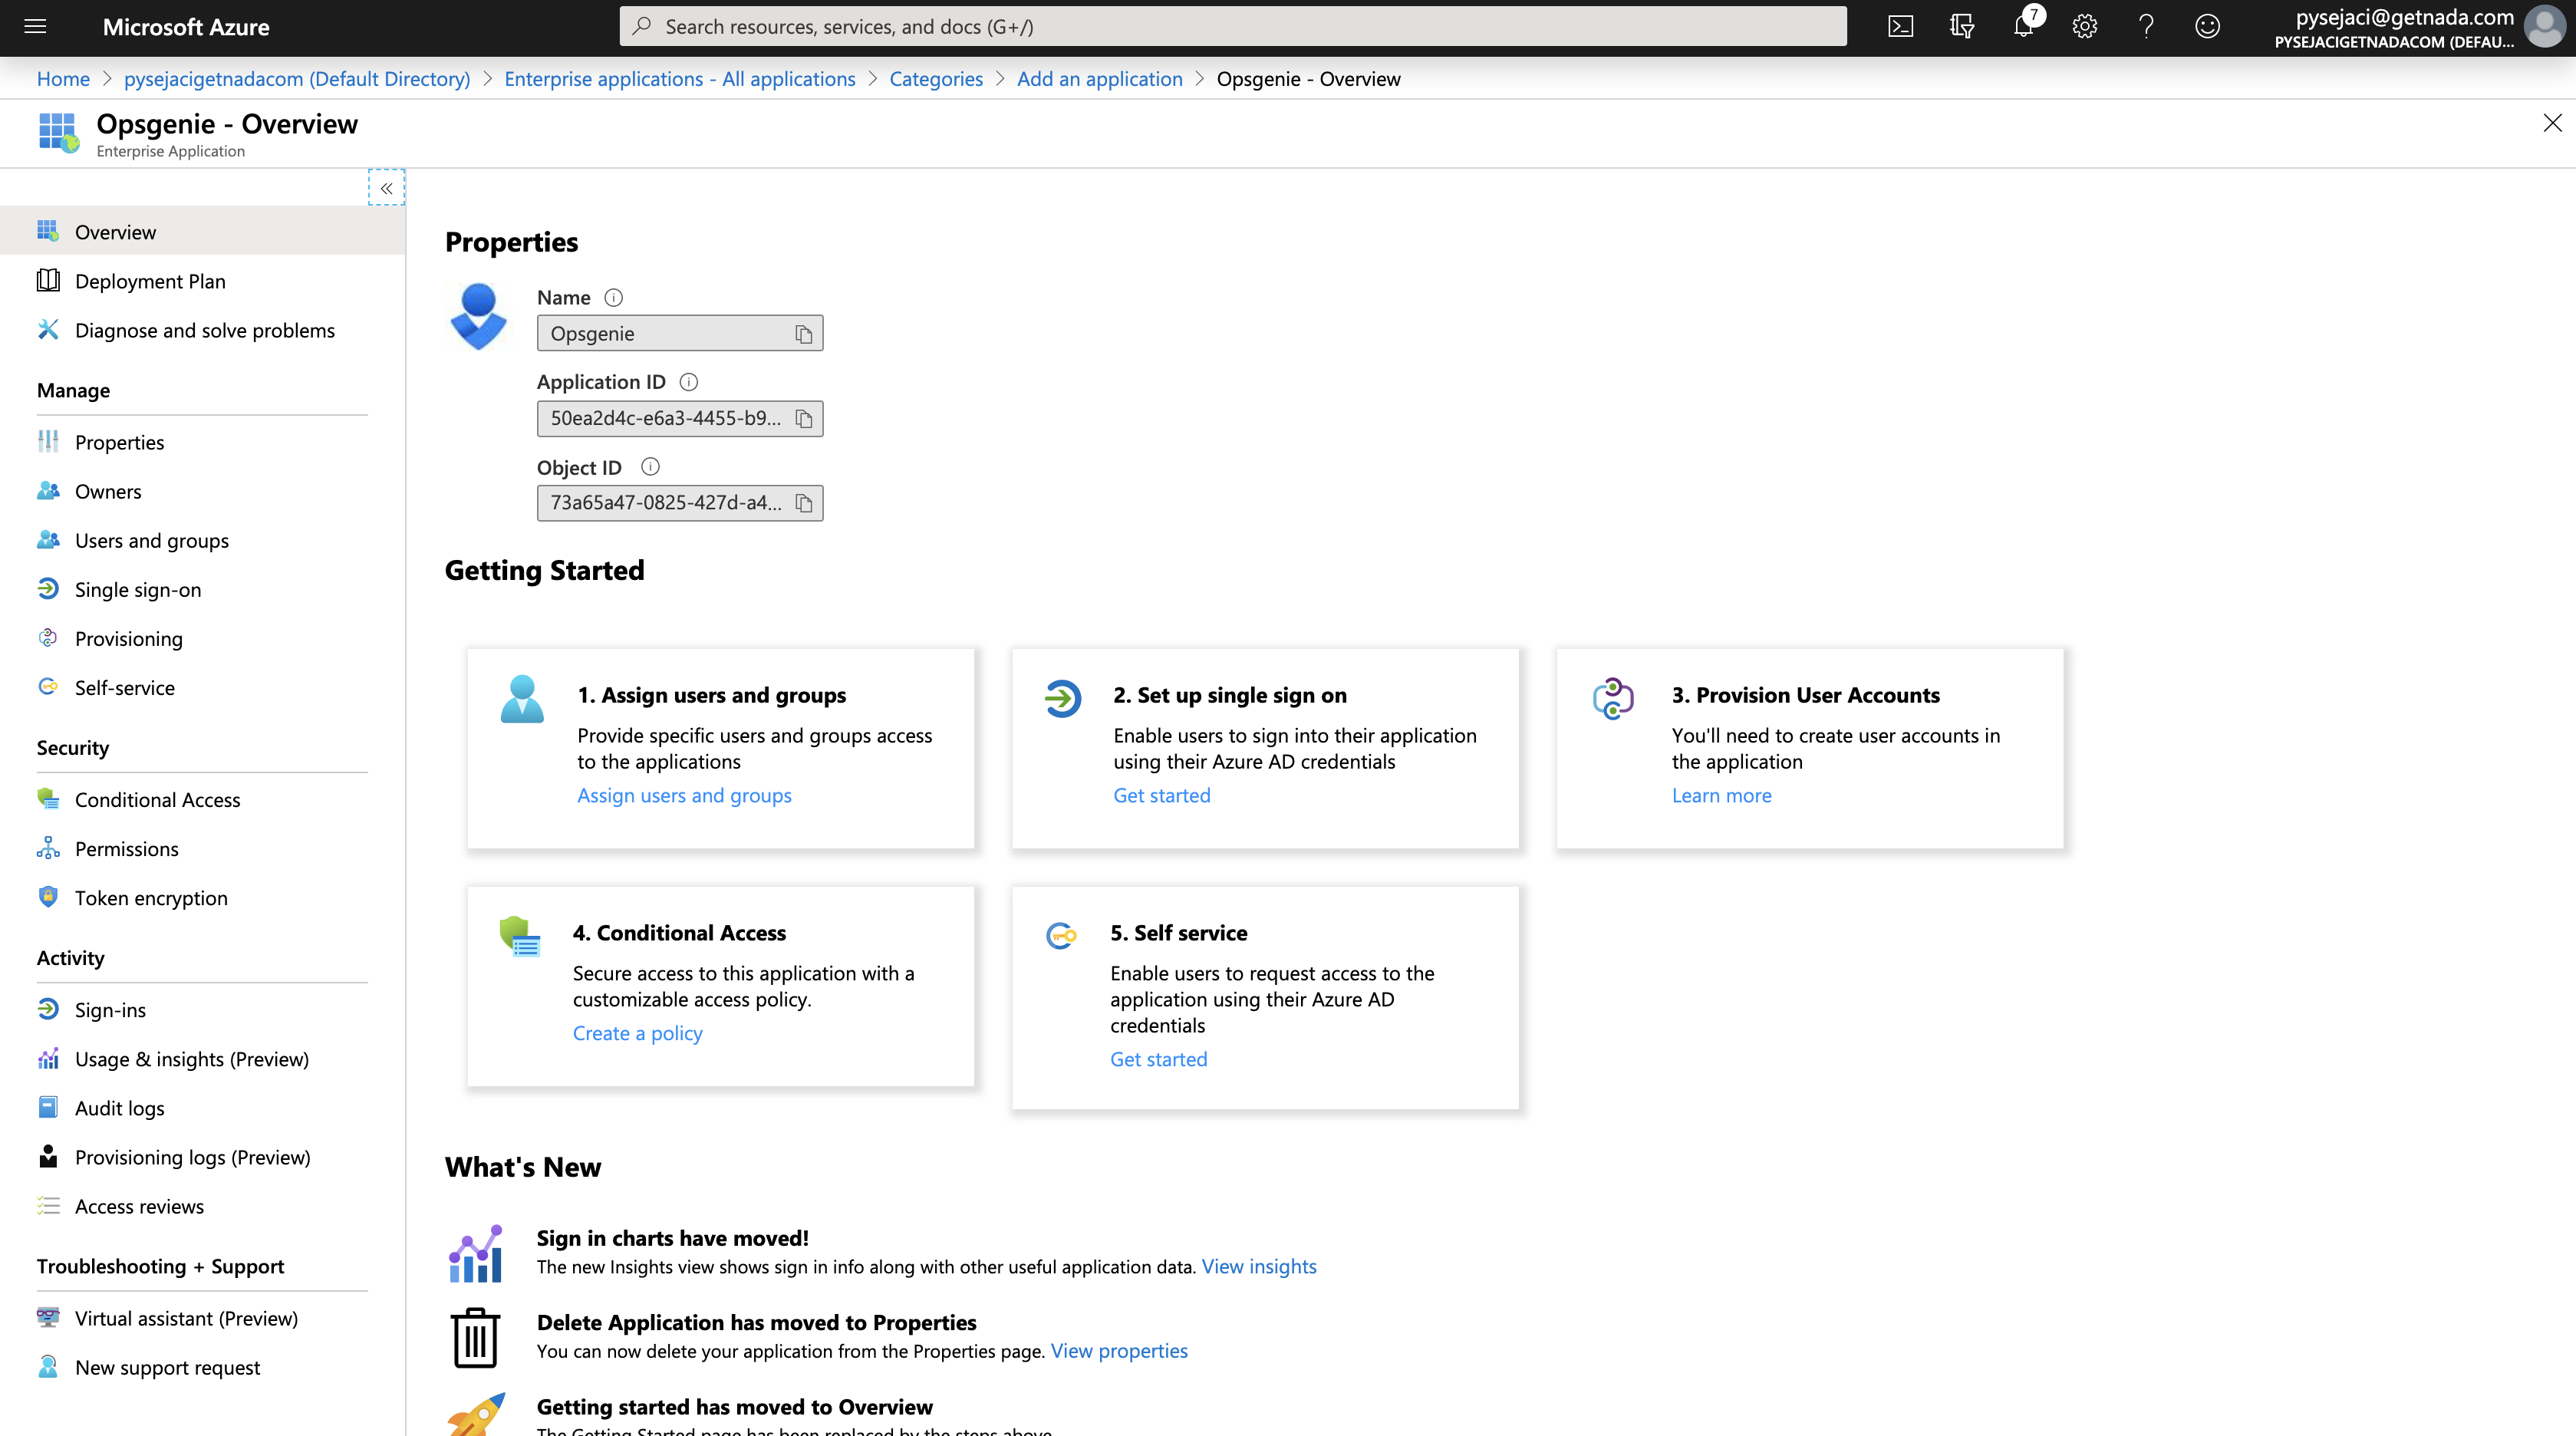Image resolution: width=2576 pixels, height=1436 pixels.
Task: Open the notifications bell
Action: coord(2023,27)
